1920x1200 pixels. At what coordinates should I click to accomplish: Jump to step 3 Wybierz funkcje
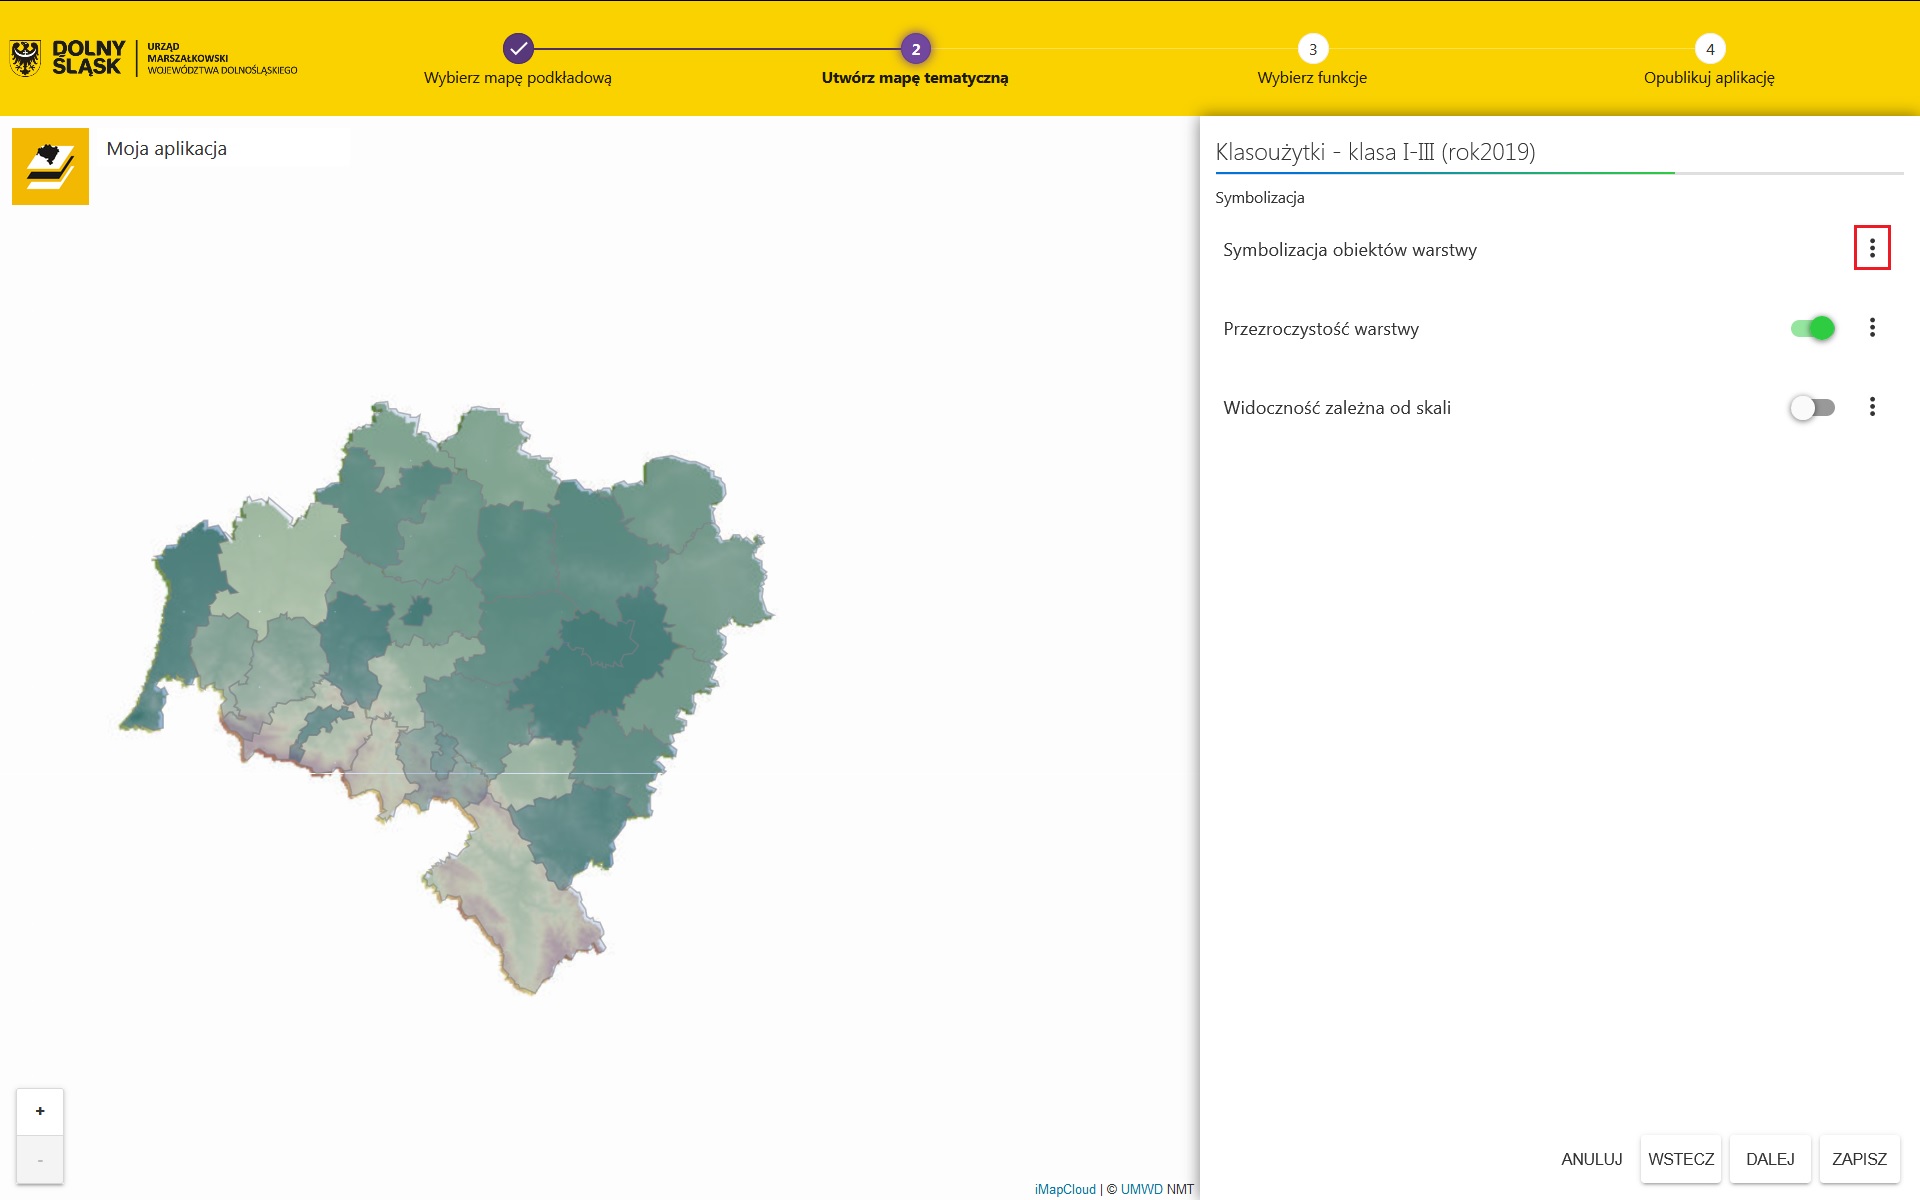tap(1312, 49)
